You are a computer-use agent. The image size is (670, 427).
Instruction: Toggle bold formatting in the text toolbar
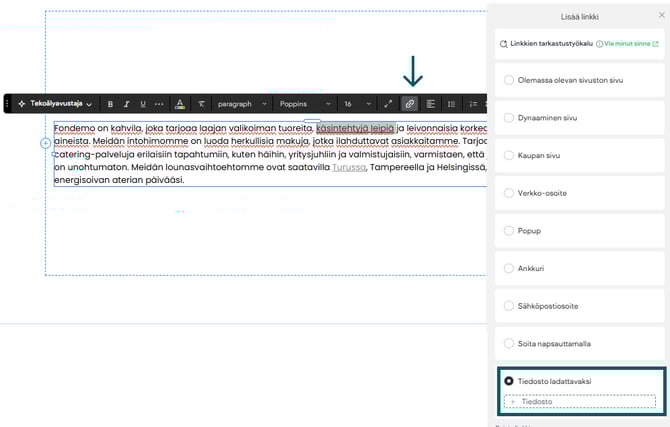coord(110,104)
